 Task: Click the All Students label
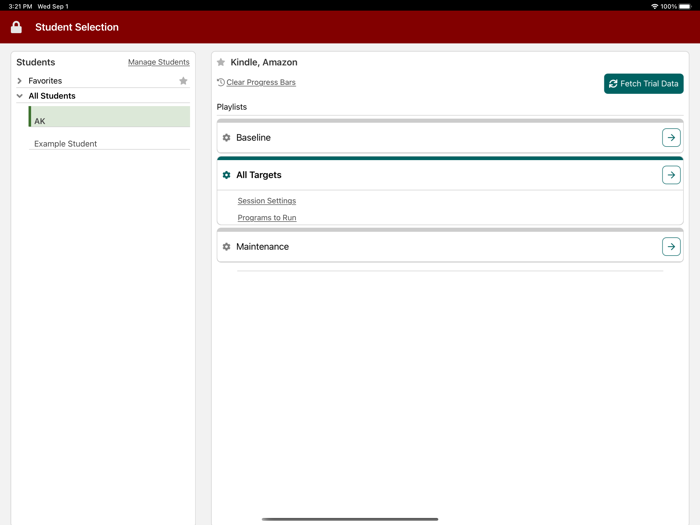[52, 96]
